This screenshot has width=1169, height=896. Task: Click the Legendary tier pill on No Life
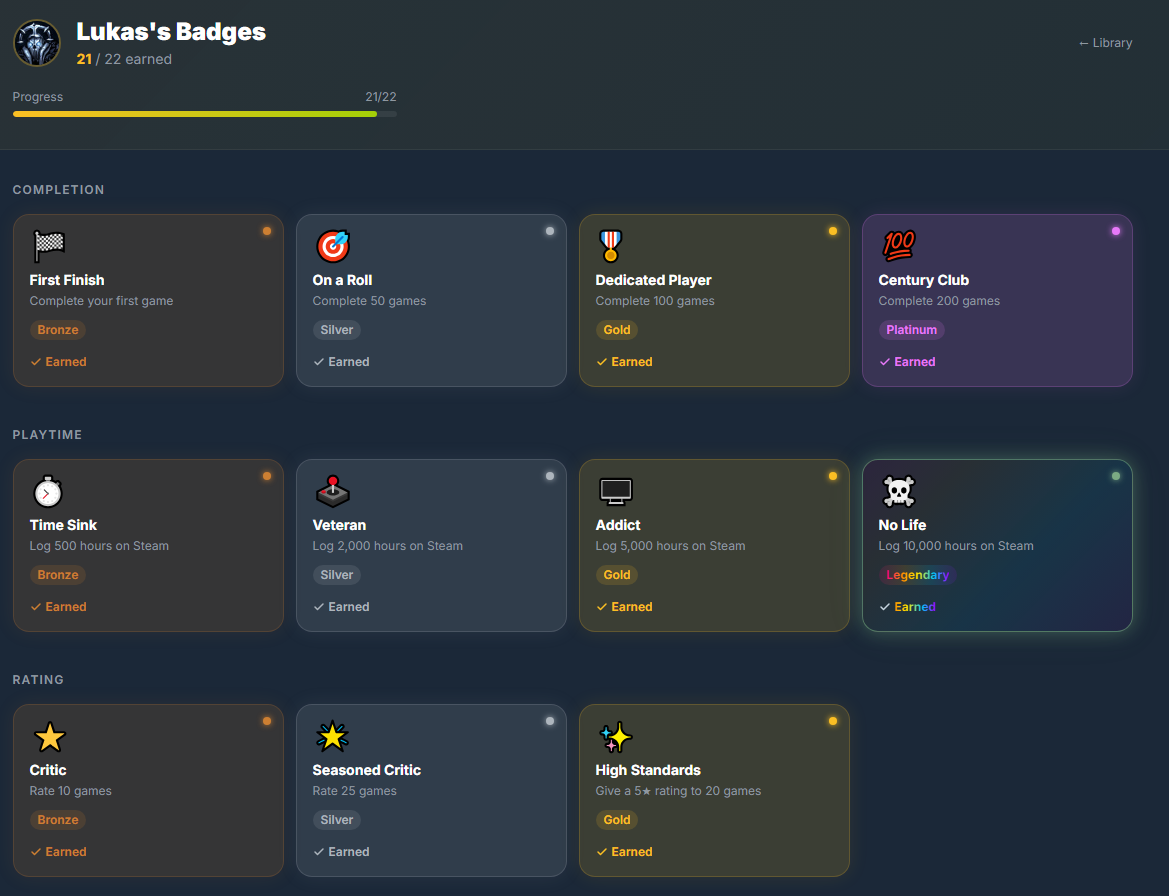click(917, 574)
